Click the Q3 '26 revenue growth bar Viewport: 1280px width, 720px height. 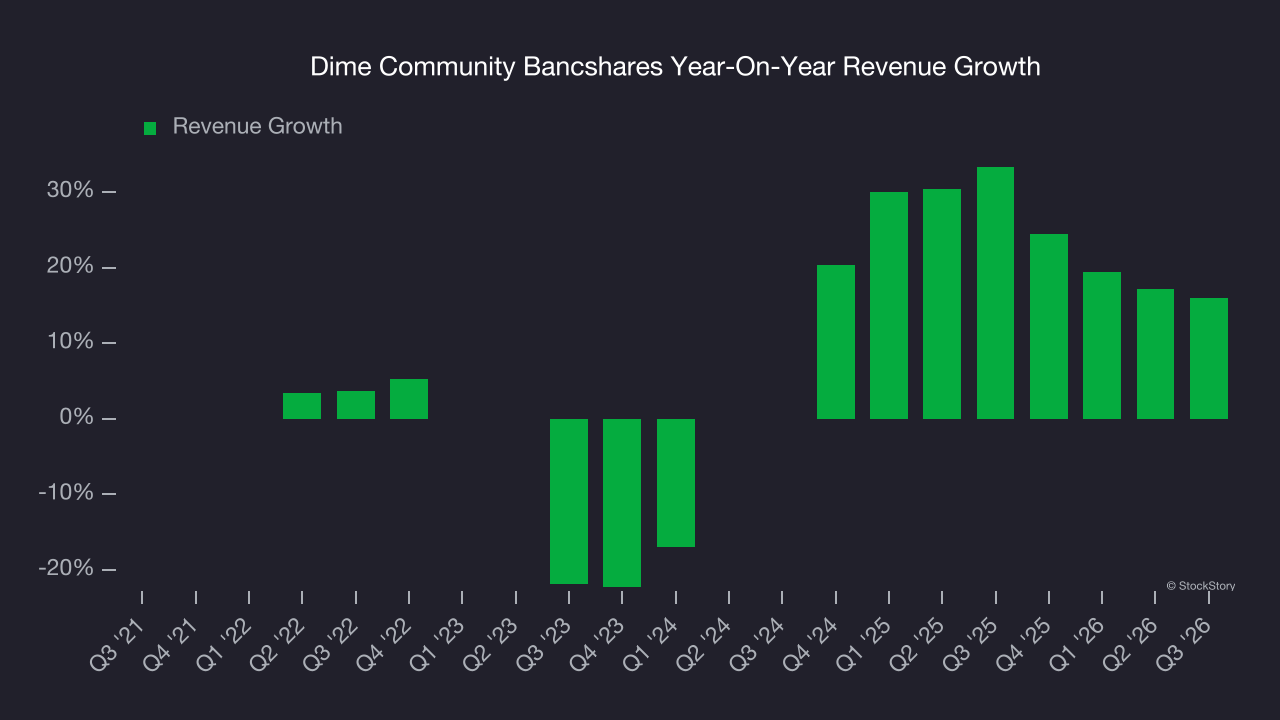pyautogui.click(x=1209, y=358)
